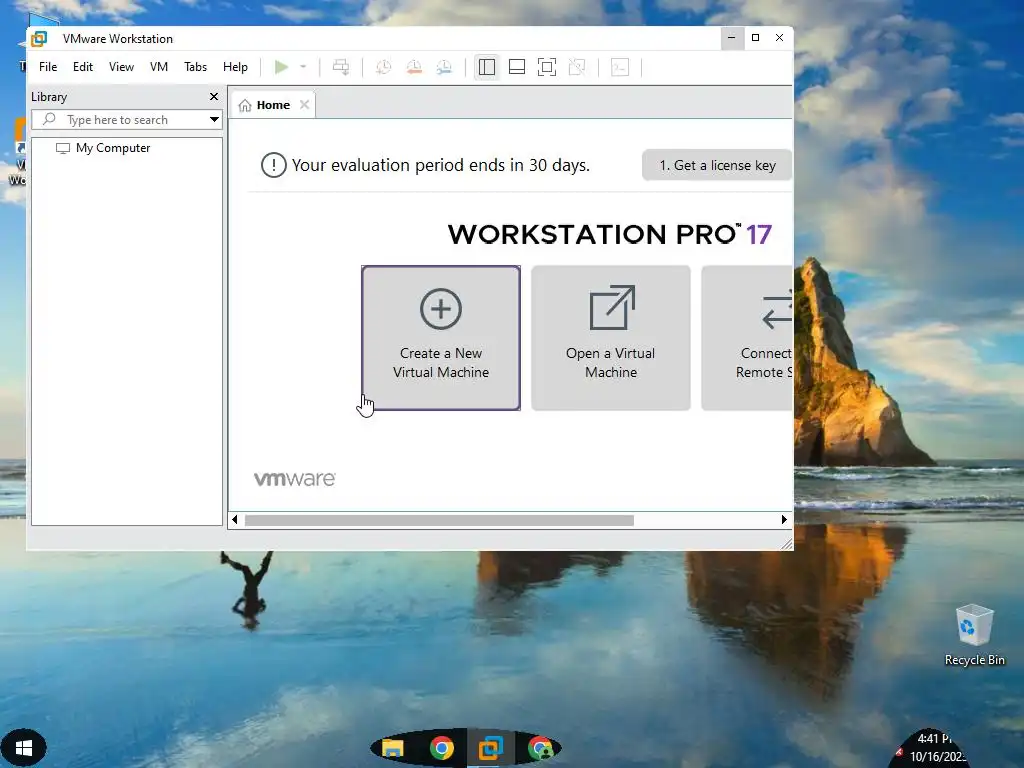1024x768 pixels.
Task: Open the VM menu
Action: click(x=159, y=67)
